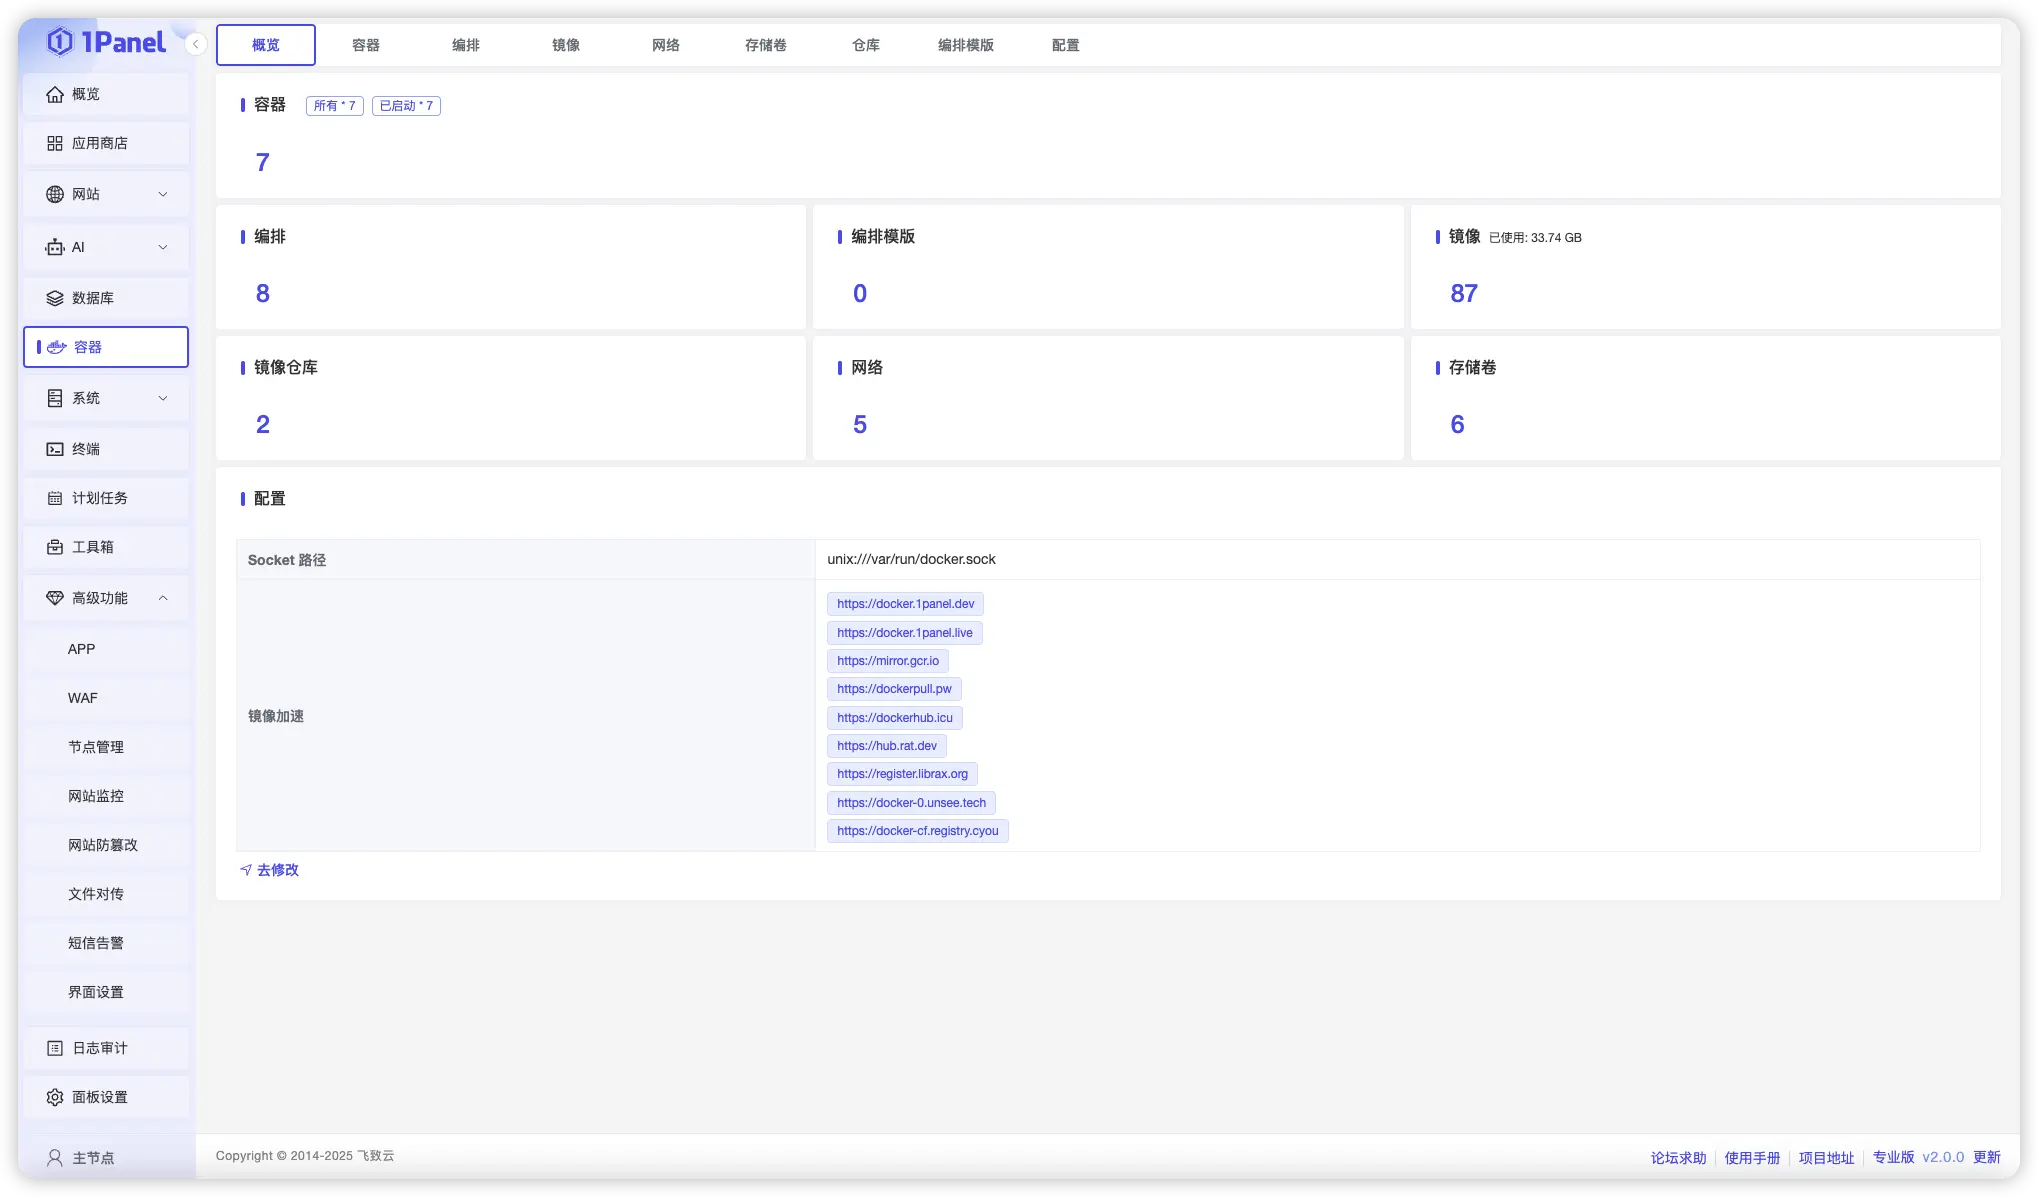
Task: Select the WAF sidebar item
Action: 83,698
